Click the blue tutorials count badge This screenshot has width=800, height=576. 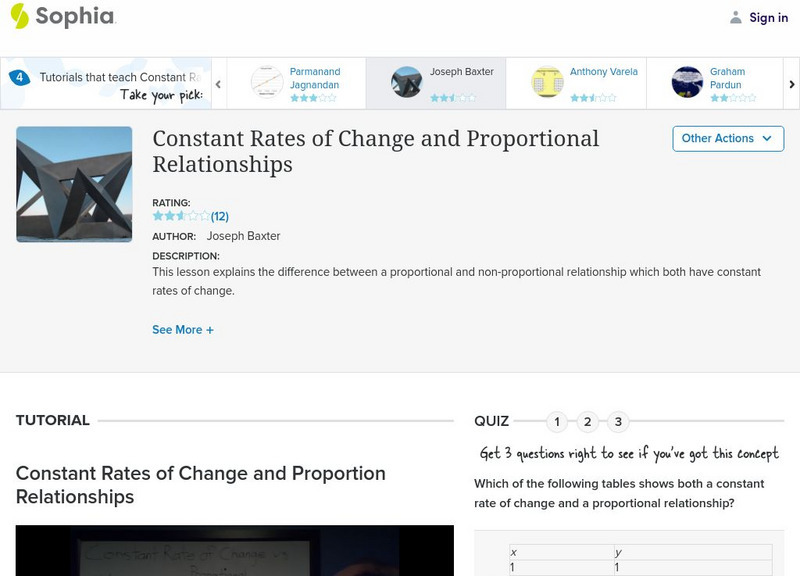coord(19,77)
